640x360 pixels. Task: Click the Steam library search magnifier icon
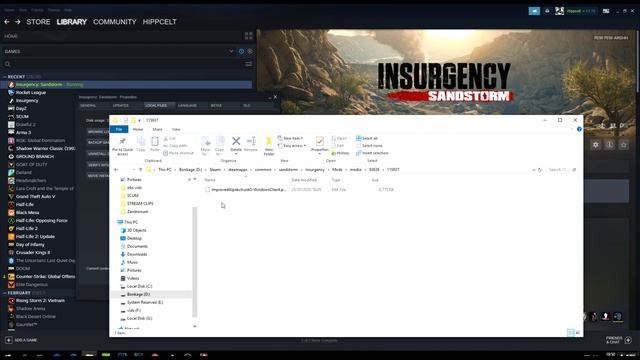click(7, 64)
